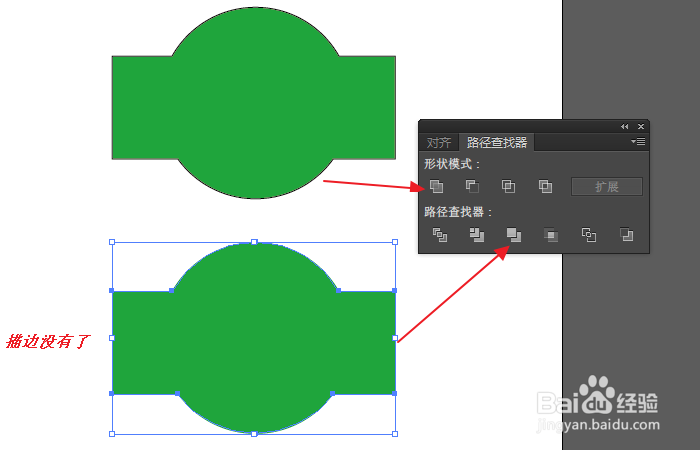Click the Minus Front shape mode icon
The height and width of the screenshot is (450, 700).
click(x=472, y=186)
